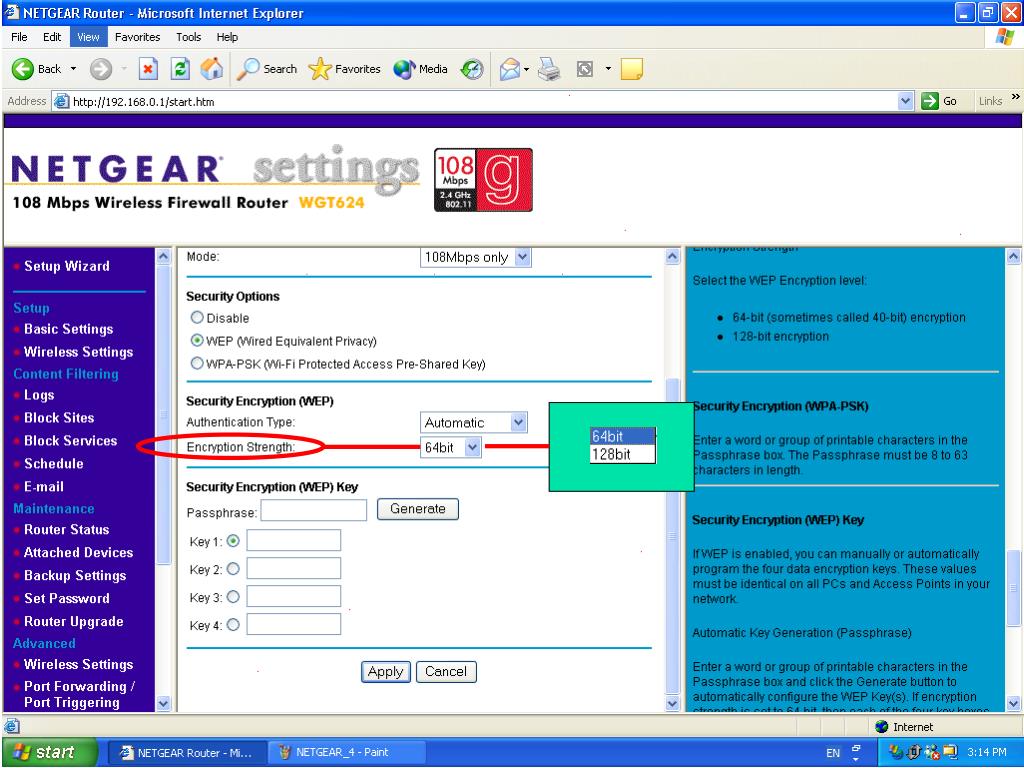Click the yellow note Discuss icon
The width and height of the screenshot is (1024, 768).
point(632,69)
